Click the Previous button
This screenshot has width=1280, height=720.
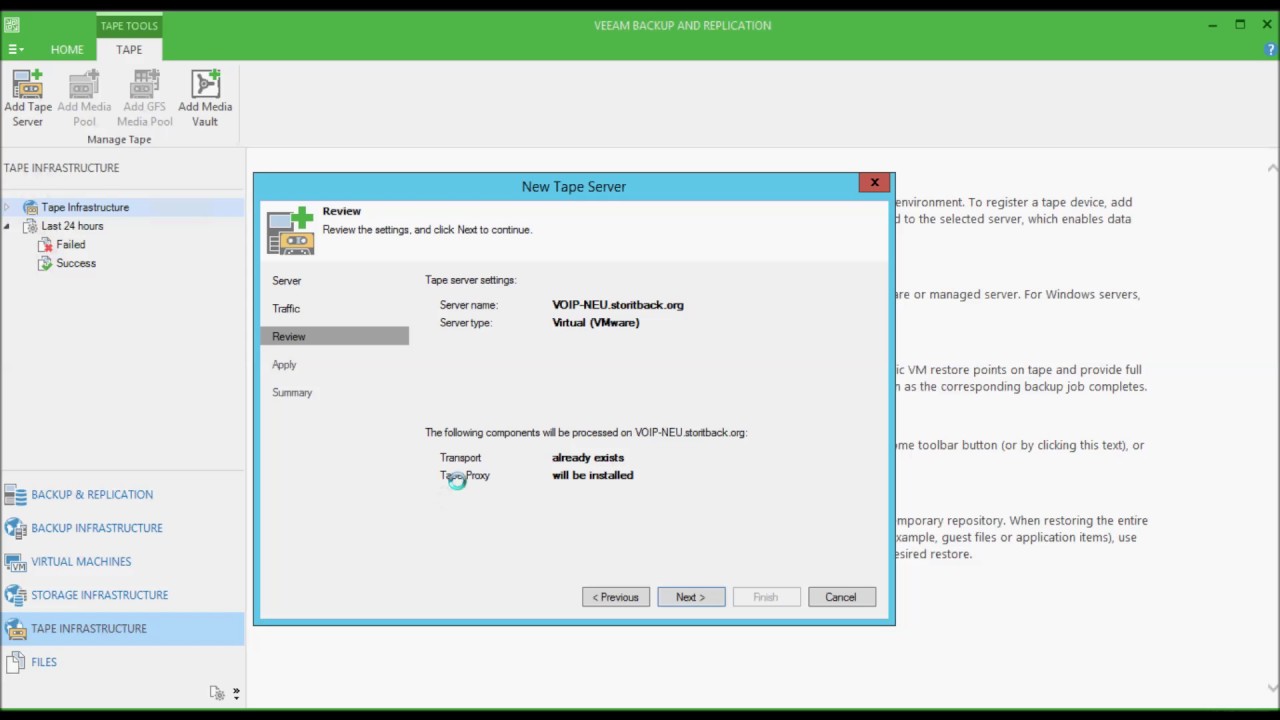[x=616, y=597]
